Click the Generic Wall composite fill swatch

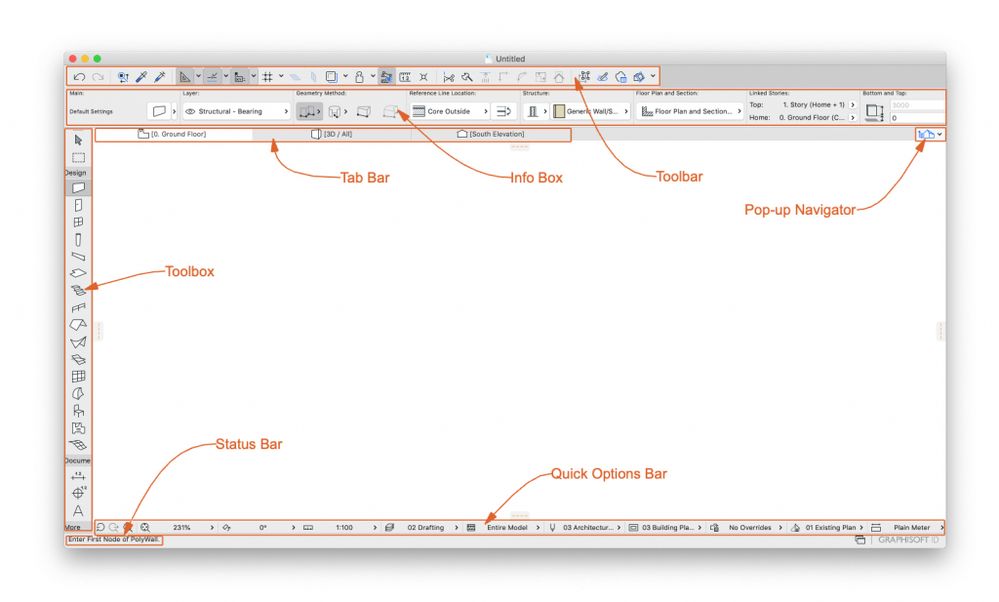click(558, 111)
